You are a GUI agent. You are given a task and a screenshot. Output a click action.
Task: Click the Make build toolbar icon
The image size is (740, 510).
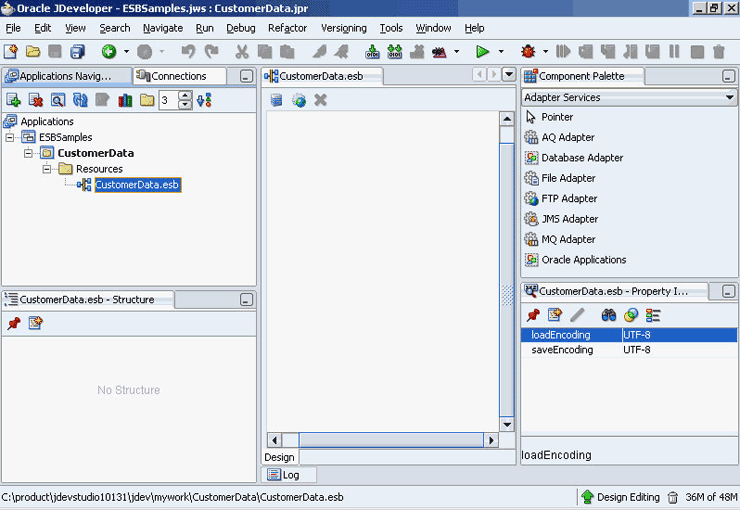coord(372,51)
